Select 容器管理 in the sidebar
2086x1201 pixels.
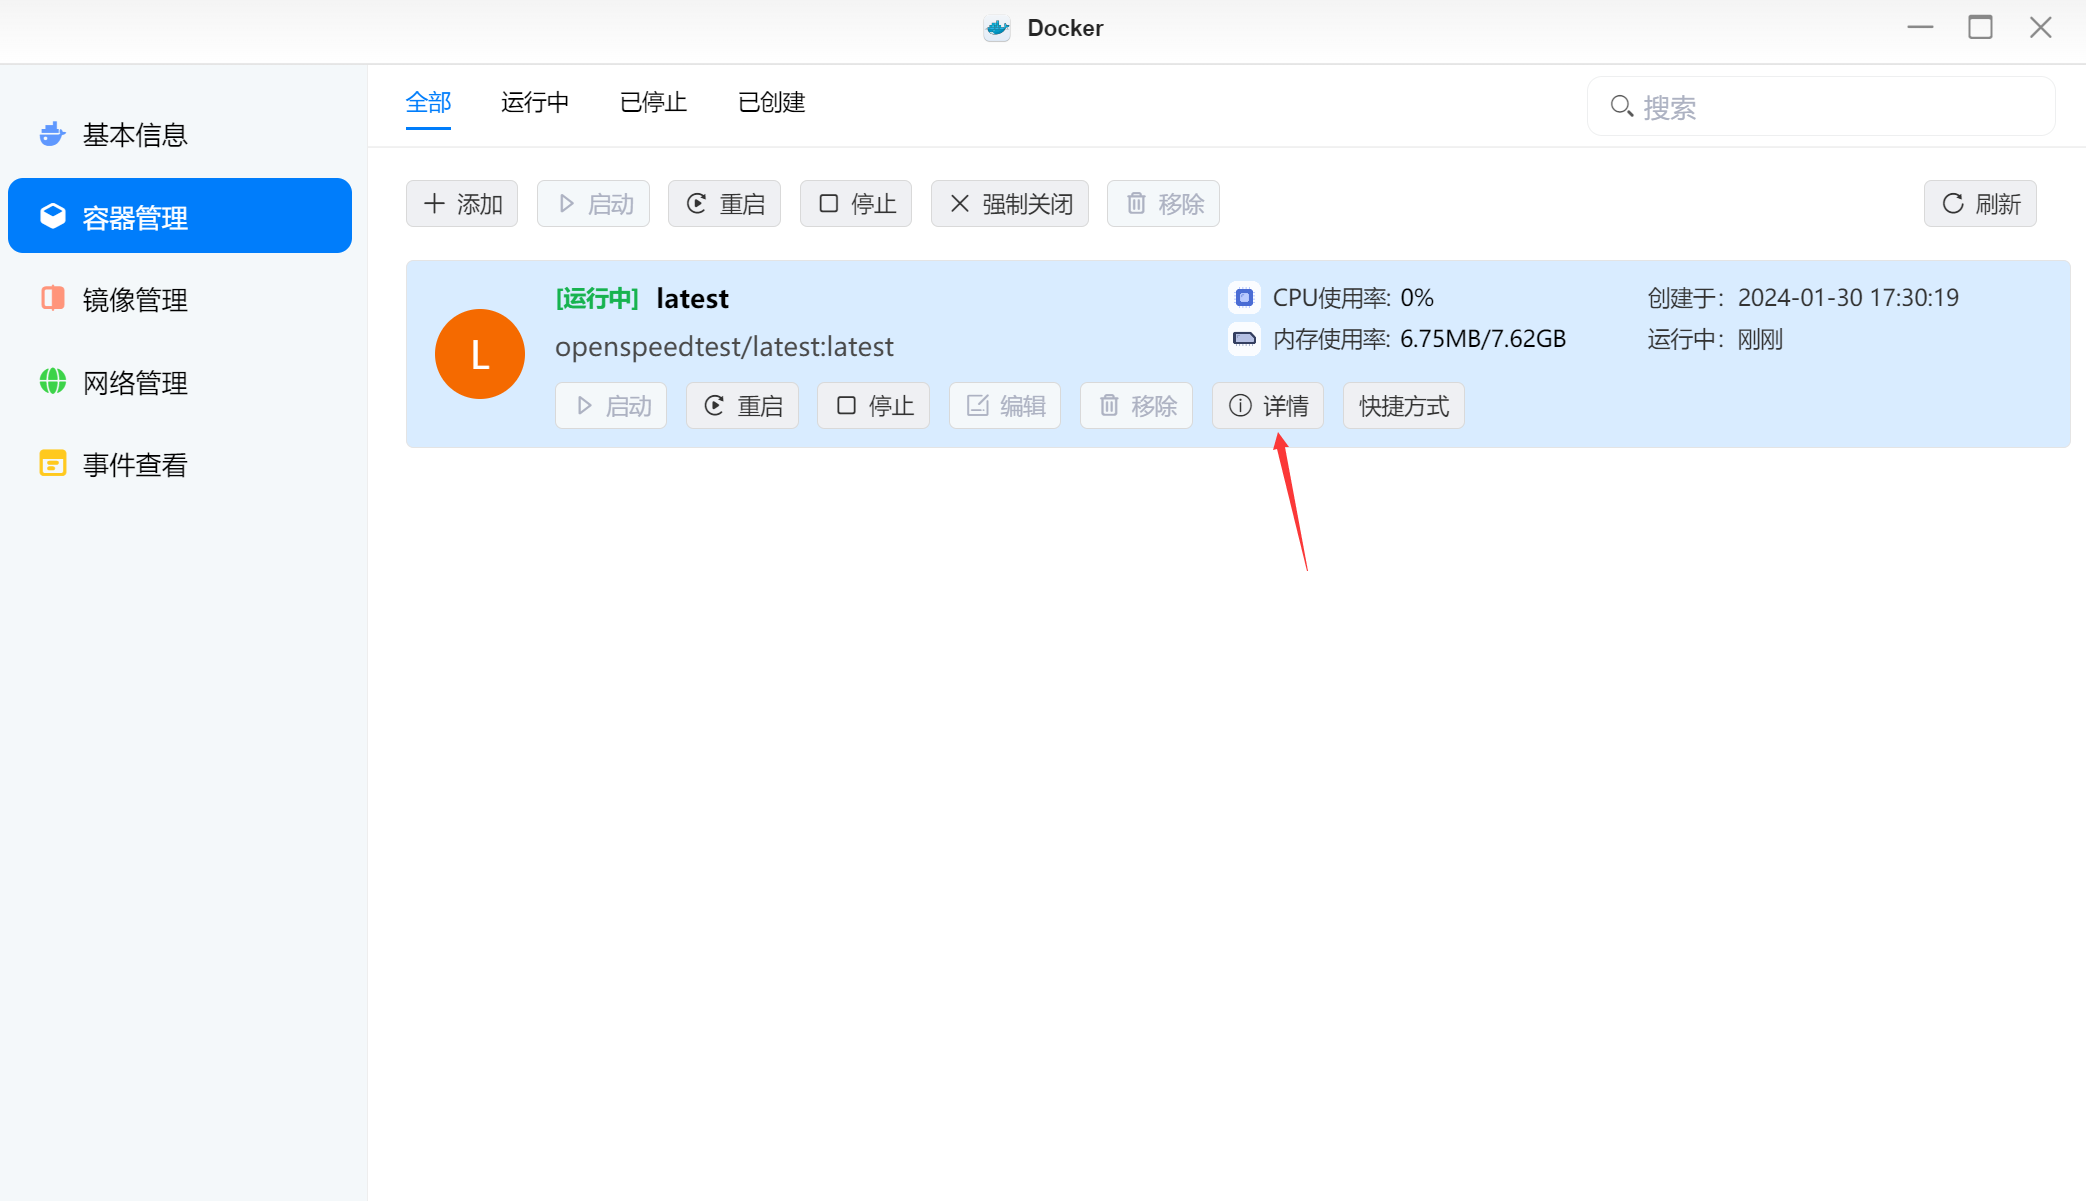click(x=180, y=216)
